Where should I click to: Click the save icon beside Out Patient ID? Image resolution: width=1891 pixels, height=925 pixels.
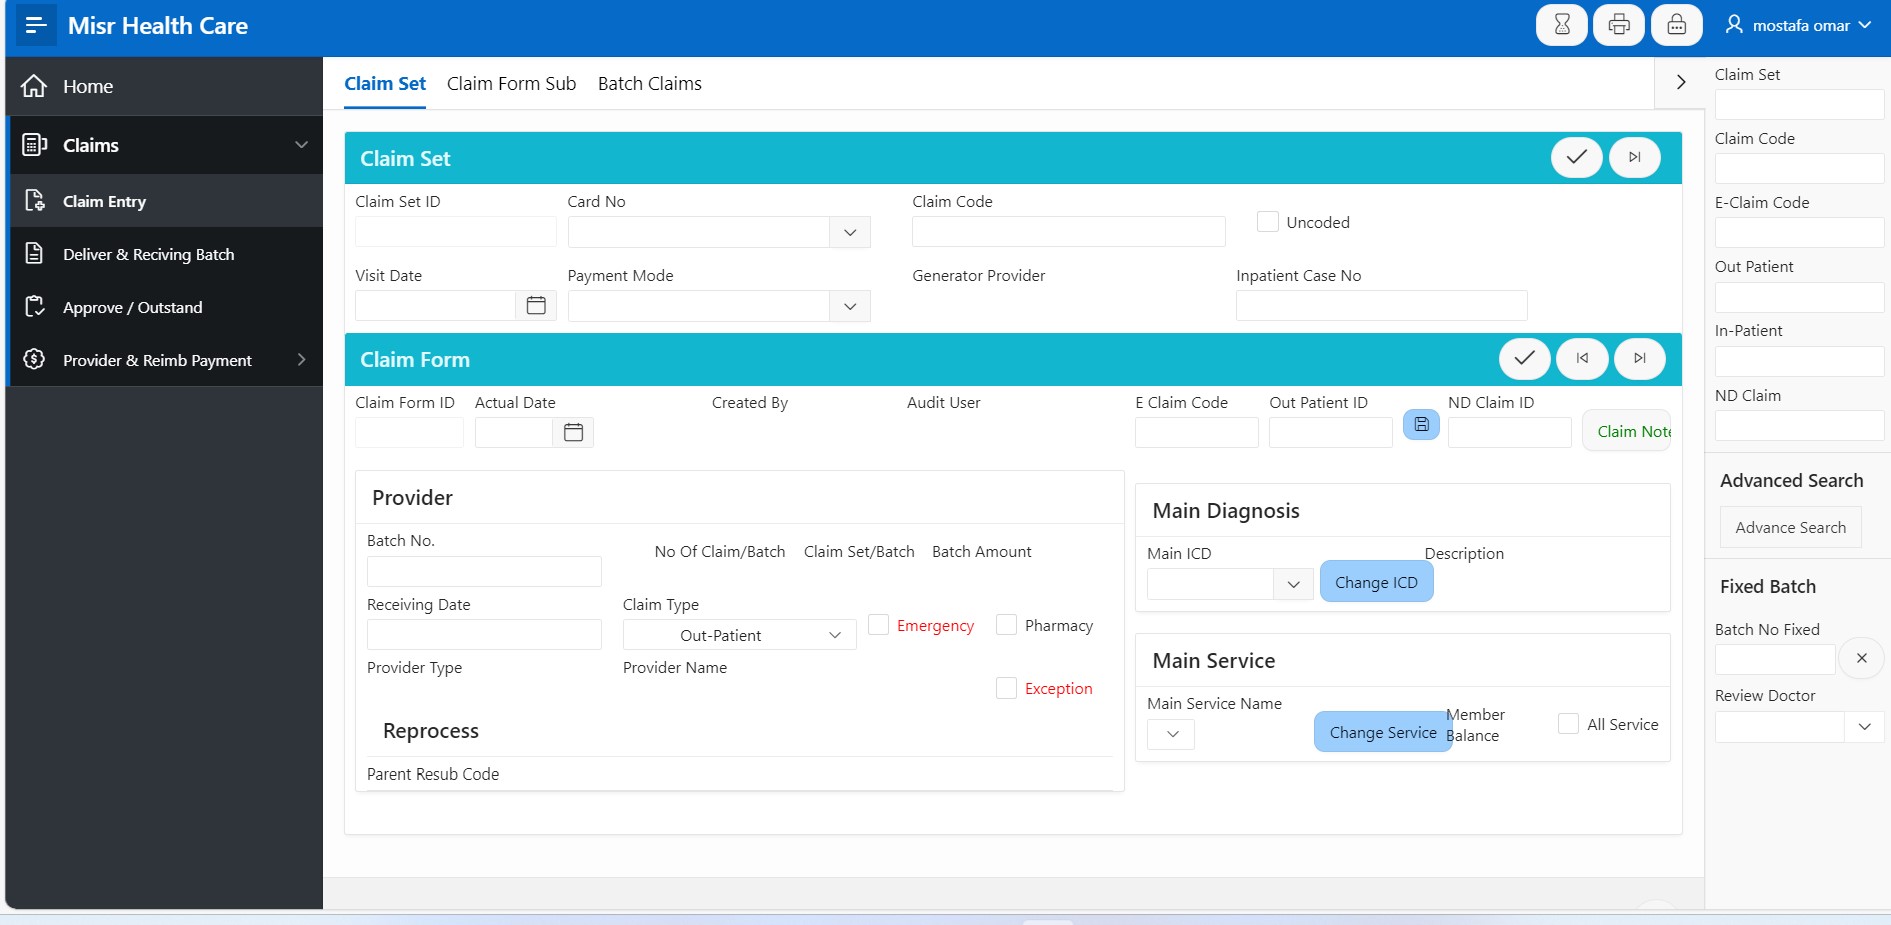coord(1421,425)
